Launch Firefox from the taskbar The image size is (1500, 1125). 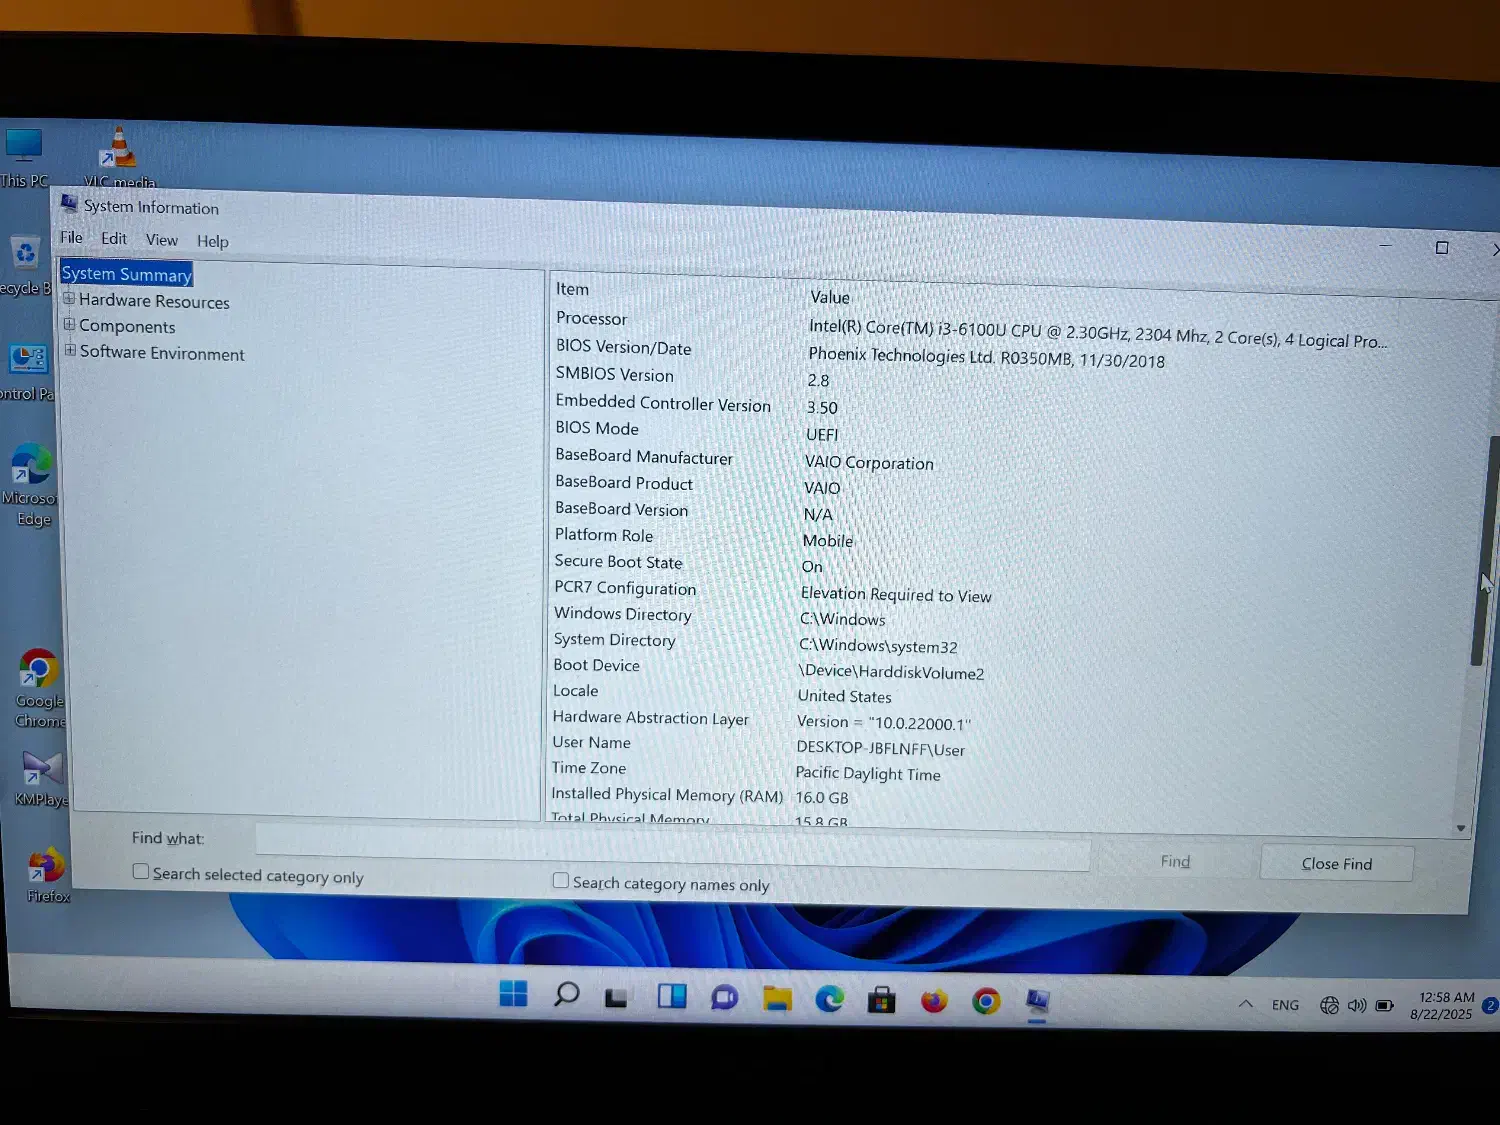click(934, 1000)
